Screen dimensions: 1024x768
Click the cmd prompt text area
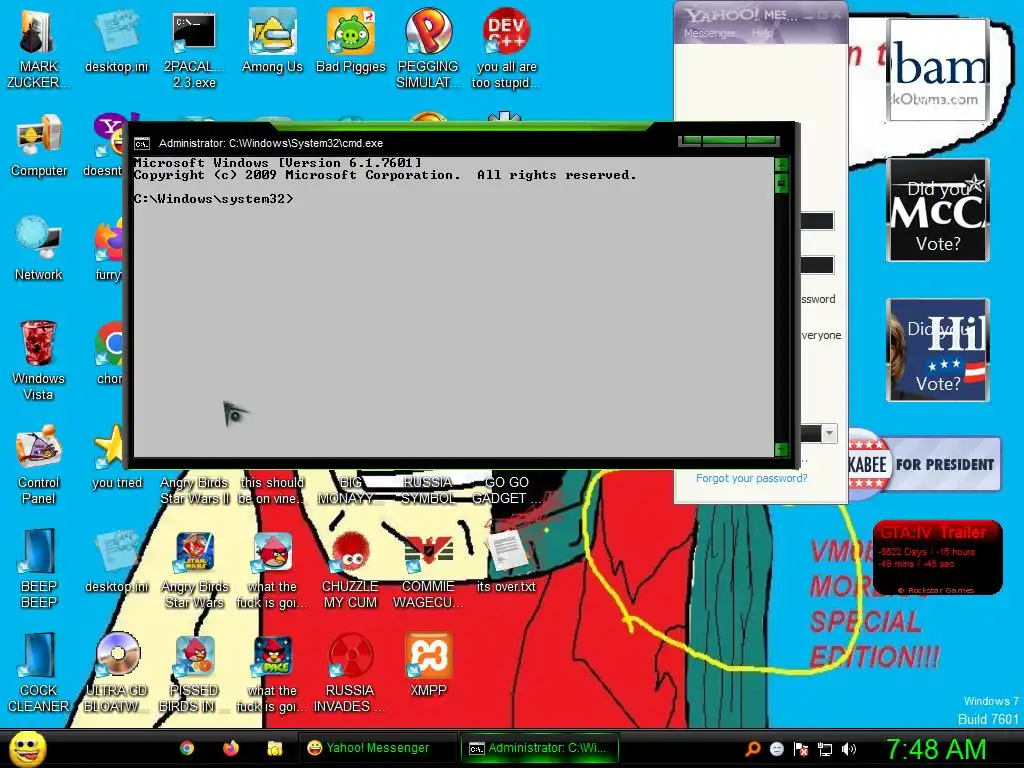click(x=453, y=307)
